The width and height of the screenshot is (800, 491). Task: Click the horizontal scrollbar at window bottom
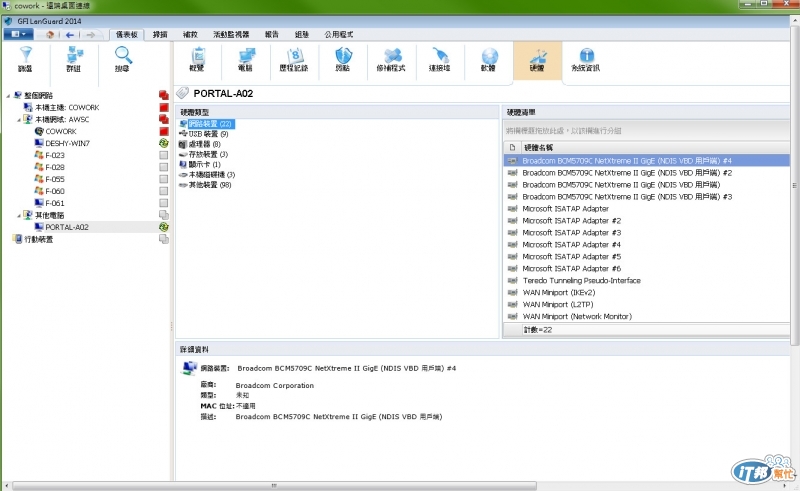pos(274,485)
